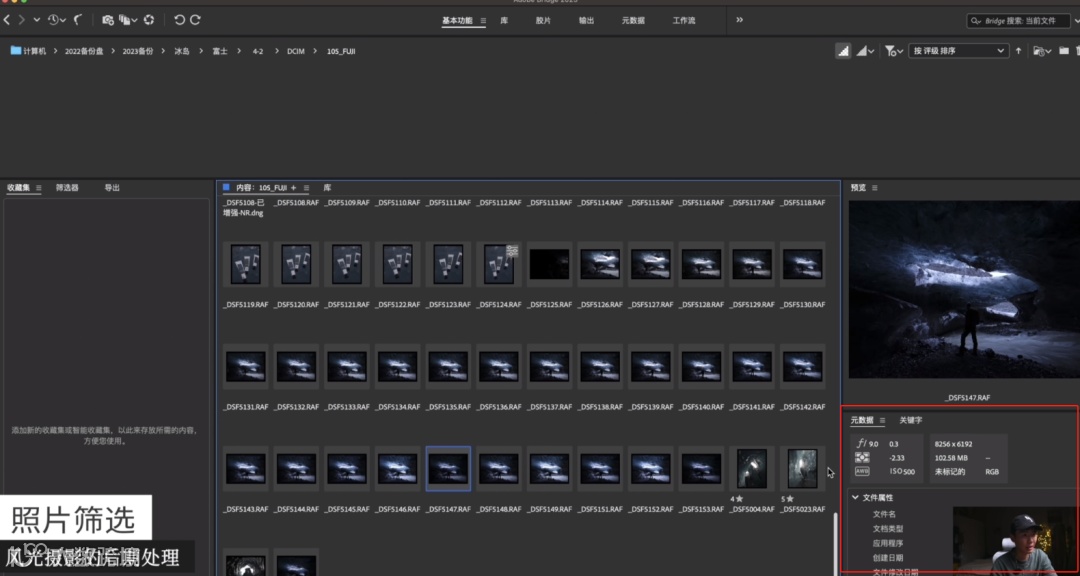Switch to the 输出 workspace

(x=586, y=21)
